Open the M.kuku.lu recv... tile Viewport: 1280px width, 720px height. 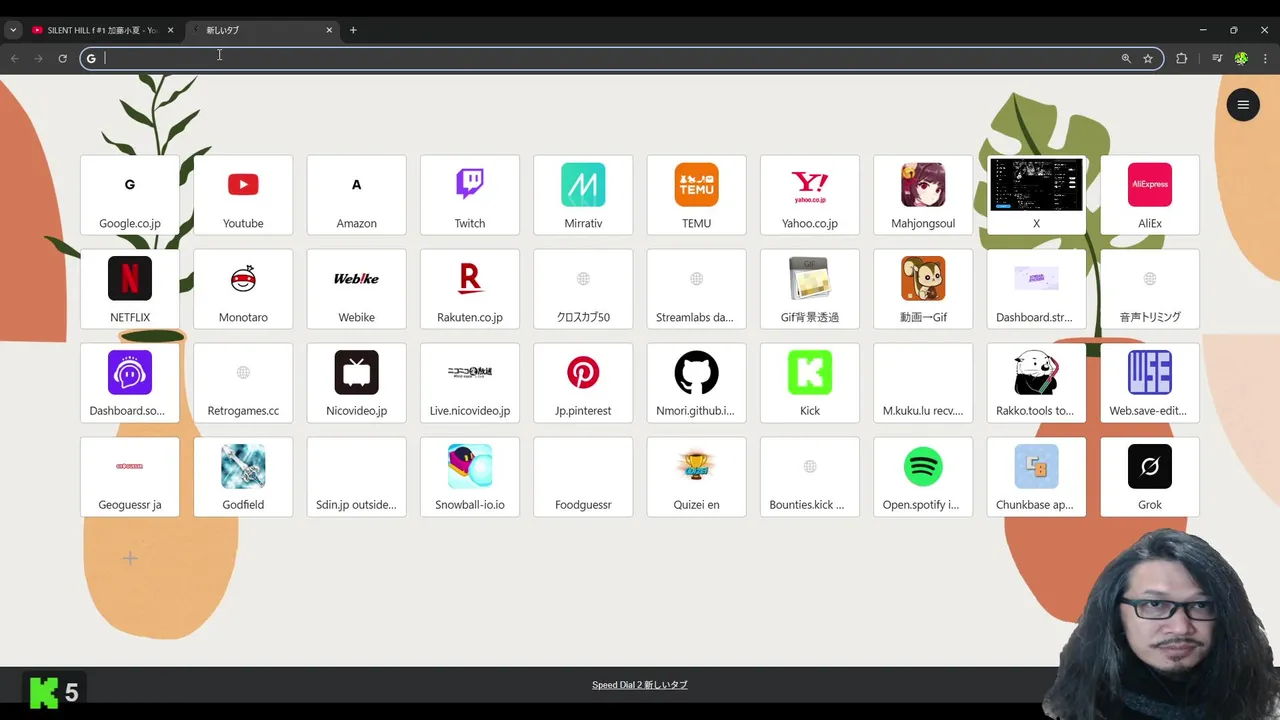click(923, 383)
